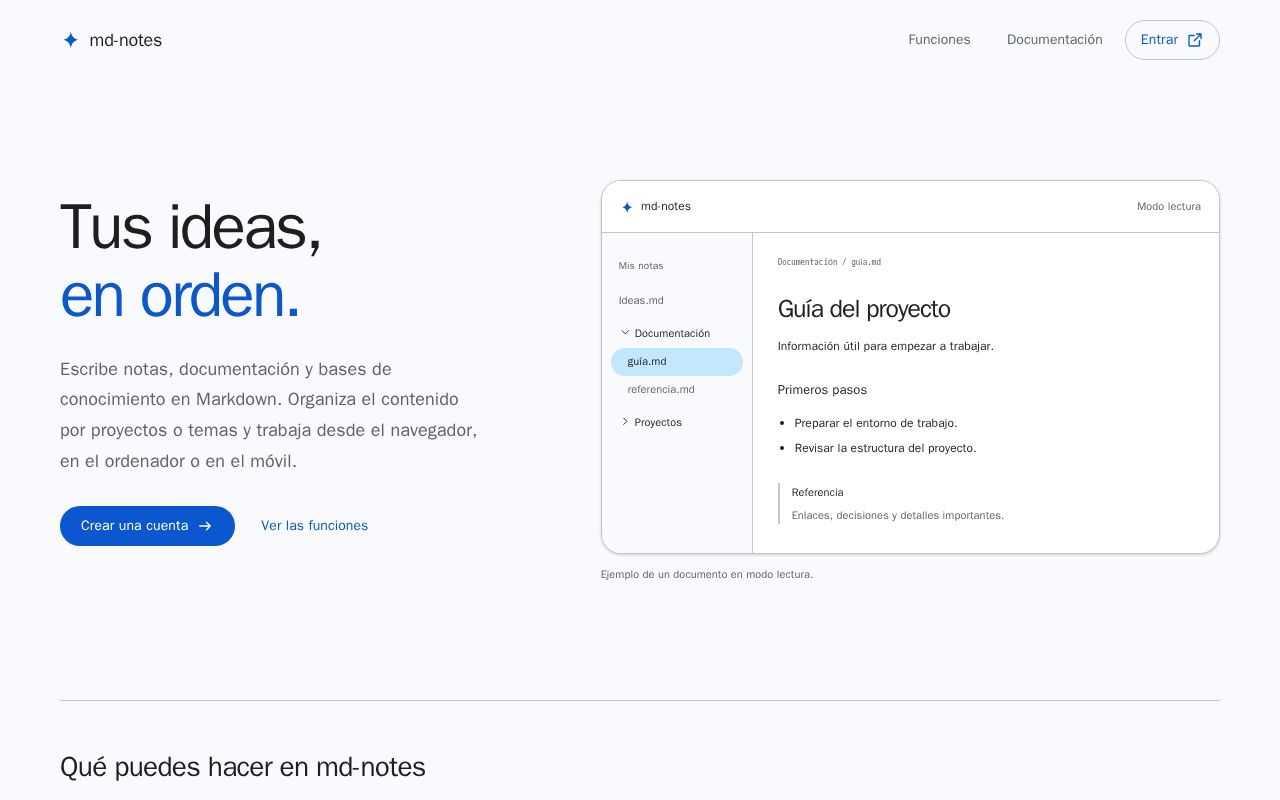Collapse the Documentación folder chevron
Image resolution: width=1280 pixels, height=800 pixels.
625,333
